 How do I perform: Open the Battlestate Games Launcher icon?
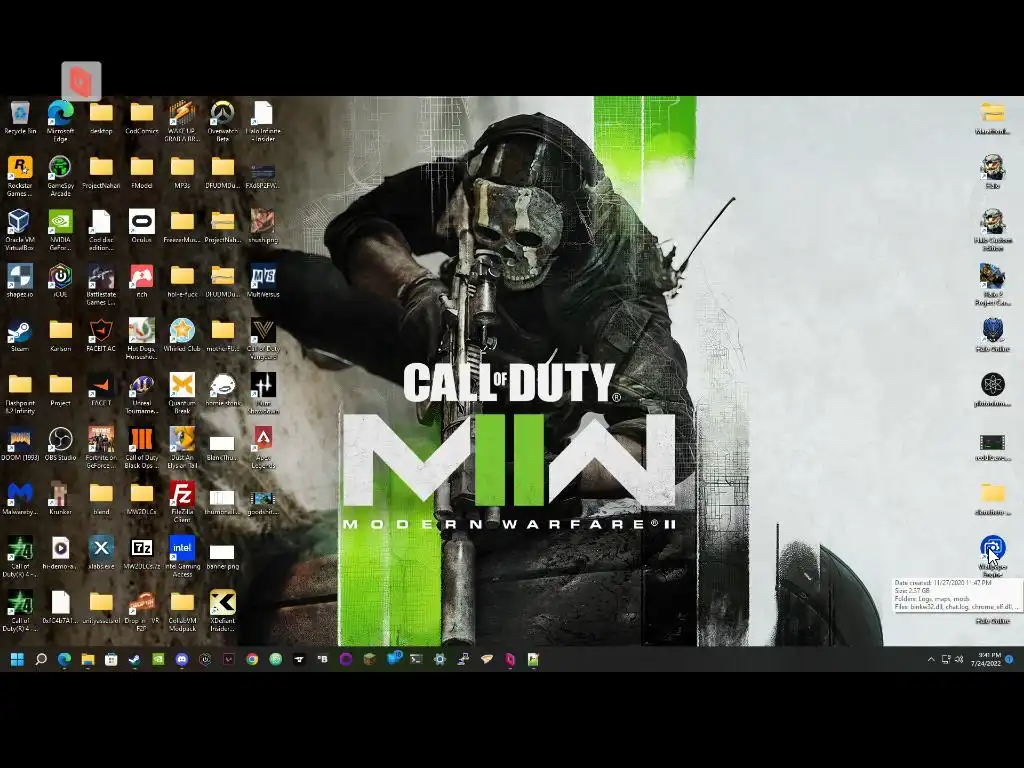pyautogui.click(x=101, y=284)
